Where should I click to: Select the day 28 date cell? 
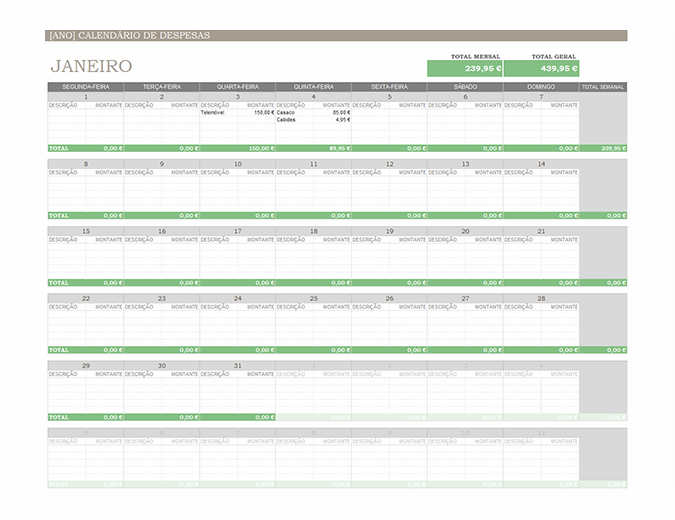(541, 298)
